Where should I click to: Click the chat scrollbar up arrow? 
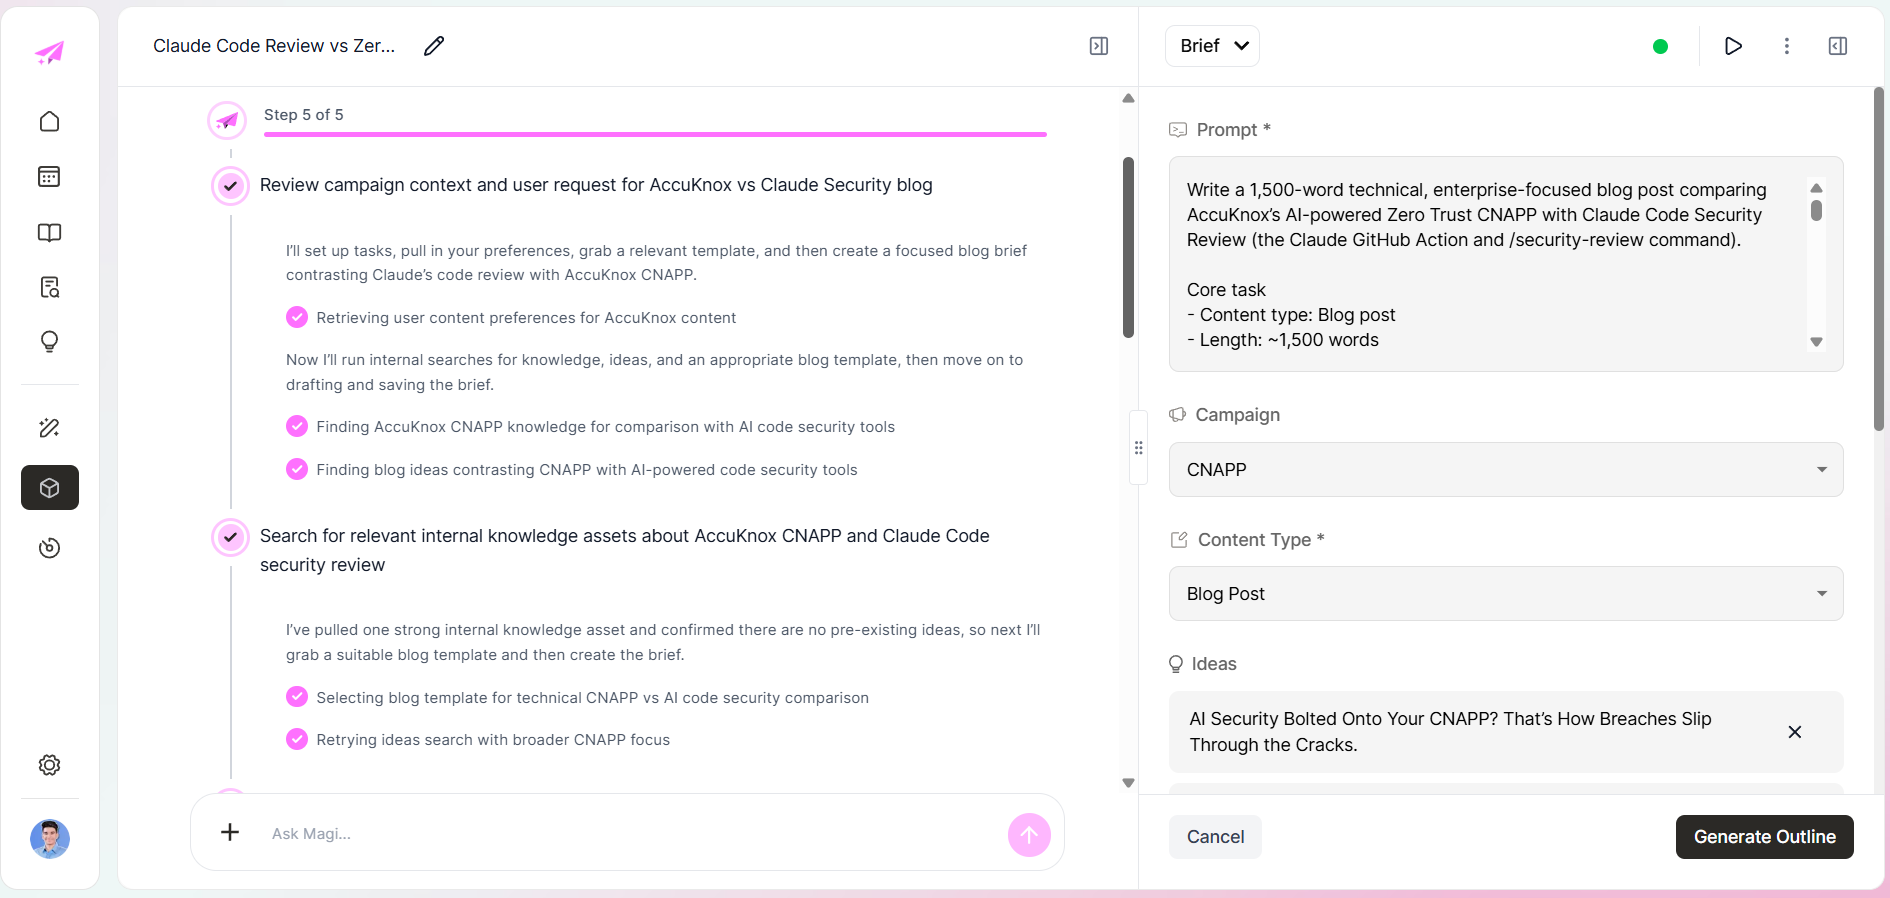point(1128,98)
